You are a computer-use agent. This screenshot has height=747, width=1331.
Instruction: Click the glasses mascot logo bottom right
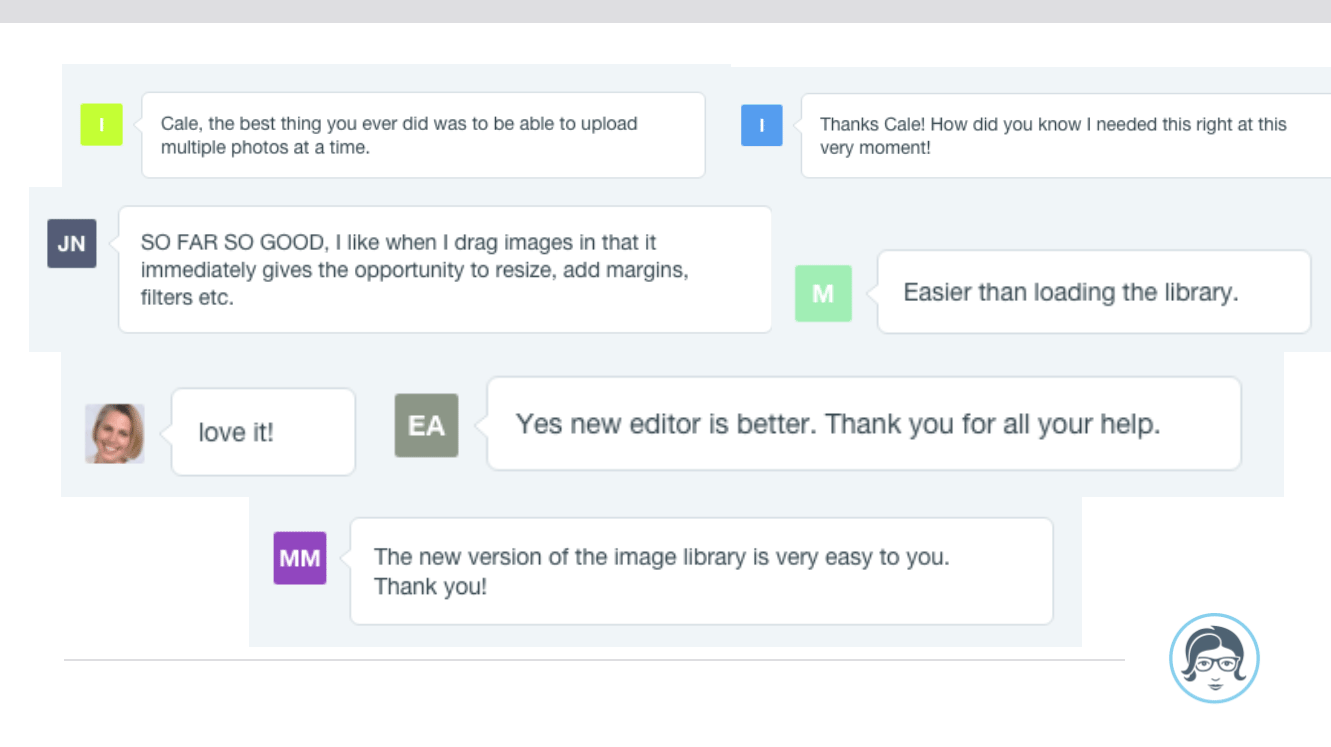pyautogui.click(x=1214, y=658)
